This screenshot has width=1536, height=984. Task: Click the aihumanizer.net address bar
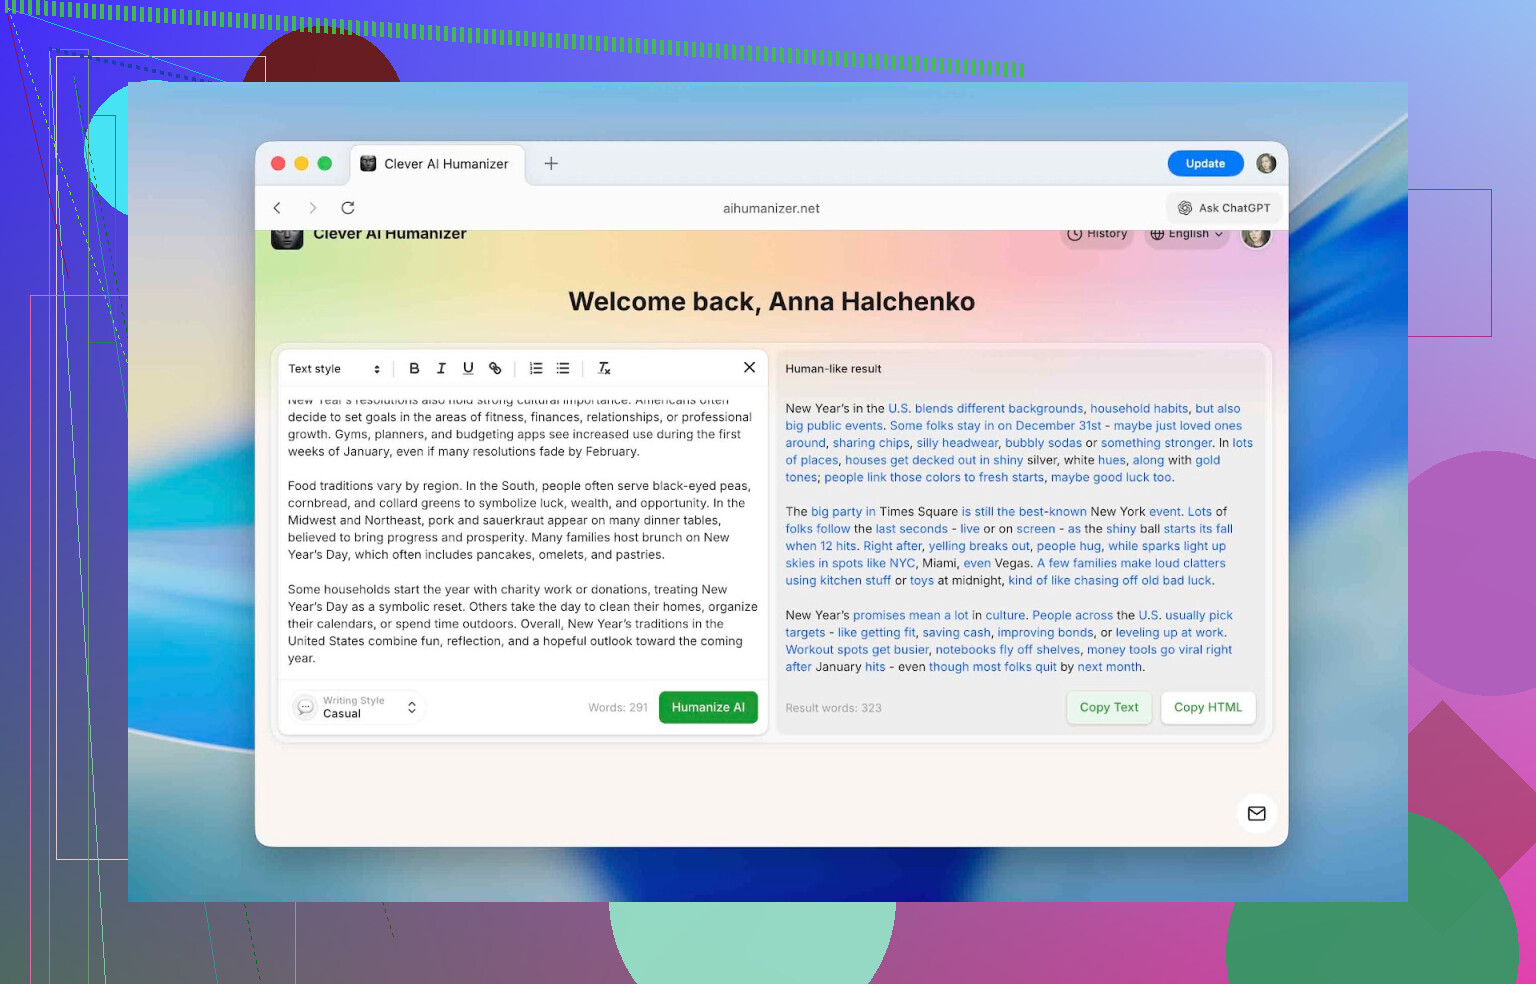point(771,208)
